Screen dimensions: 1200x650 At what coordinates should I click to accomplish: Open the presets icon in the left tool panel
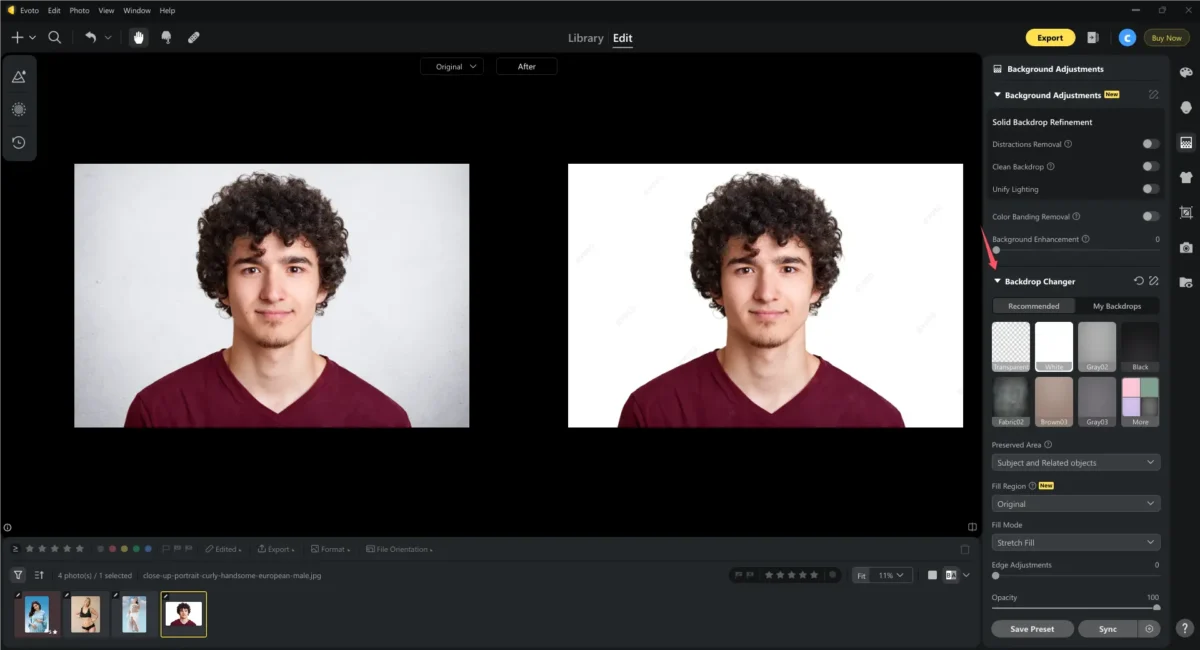pyautogui.click(x=18, y=77)
